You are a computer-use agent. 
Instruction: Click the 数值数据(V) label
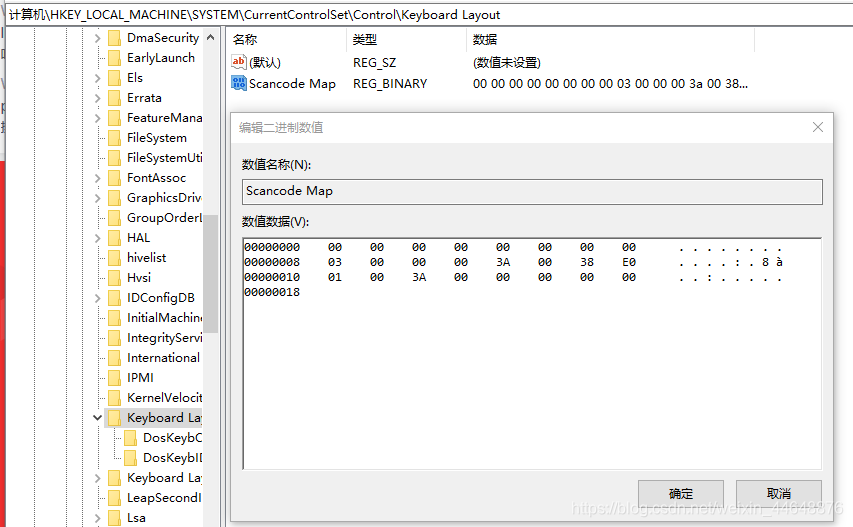click(x=275, y=222)
